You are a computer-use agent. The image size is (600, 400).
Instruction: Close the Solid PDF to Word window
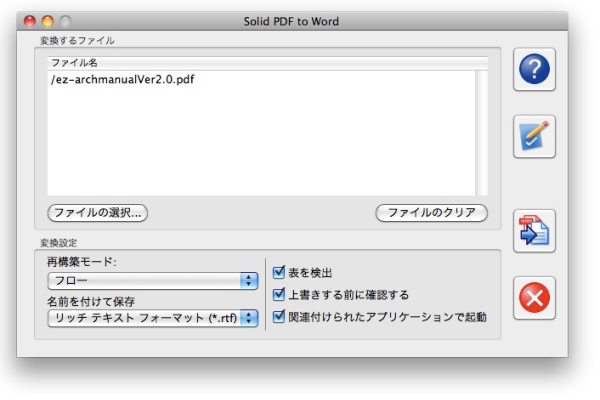[x=29, y=20]
